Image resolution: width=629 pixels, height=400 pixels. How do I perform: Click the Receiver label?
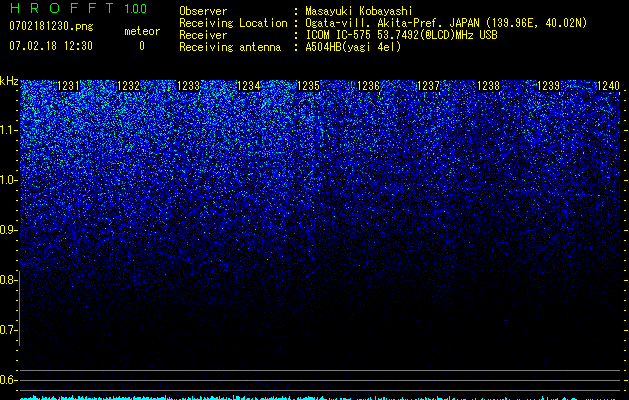click(203, 35)
